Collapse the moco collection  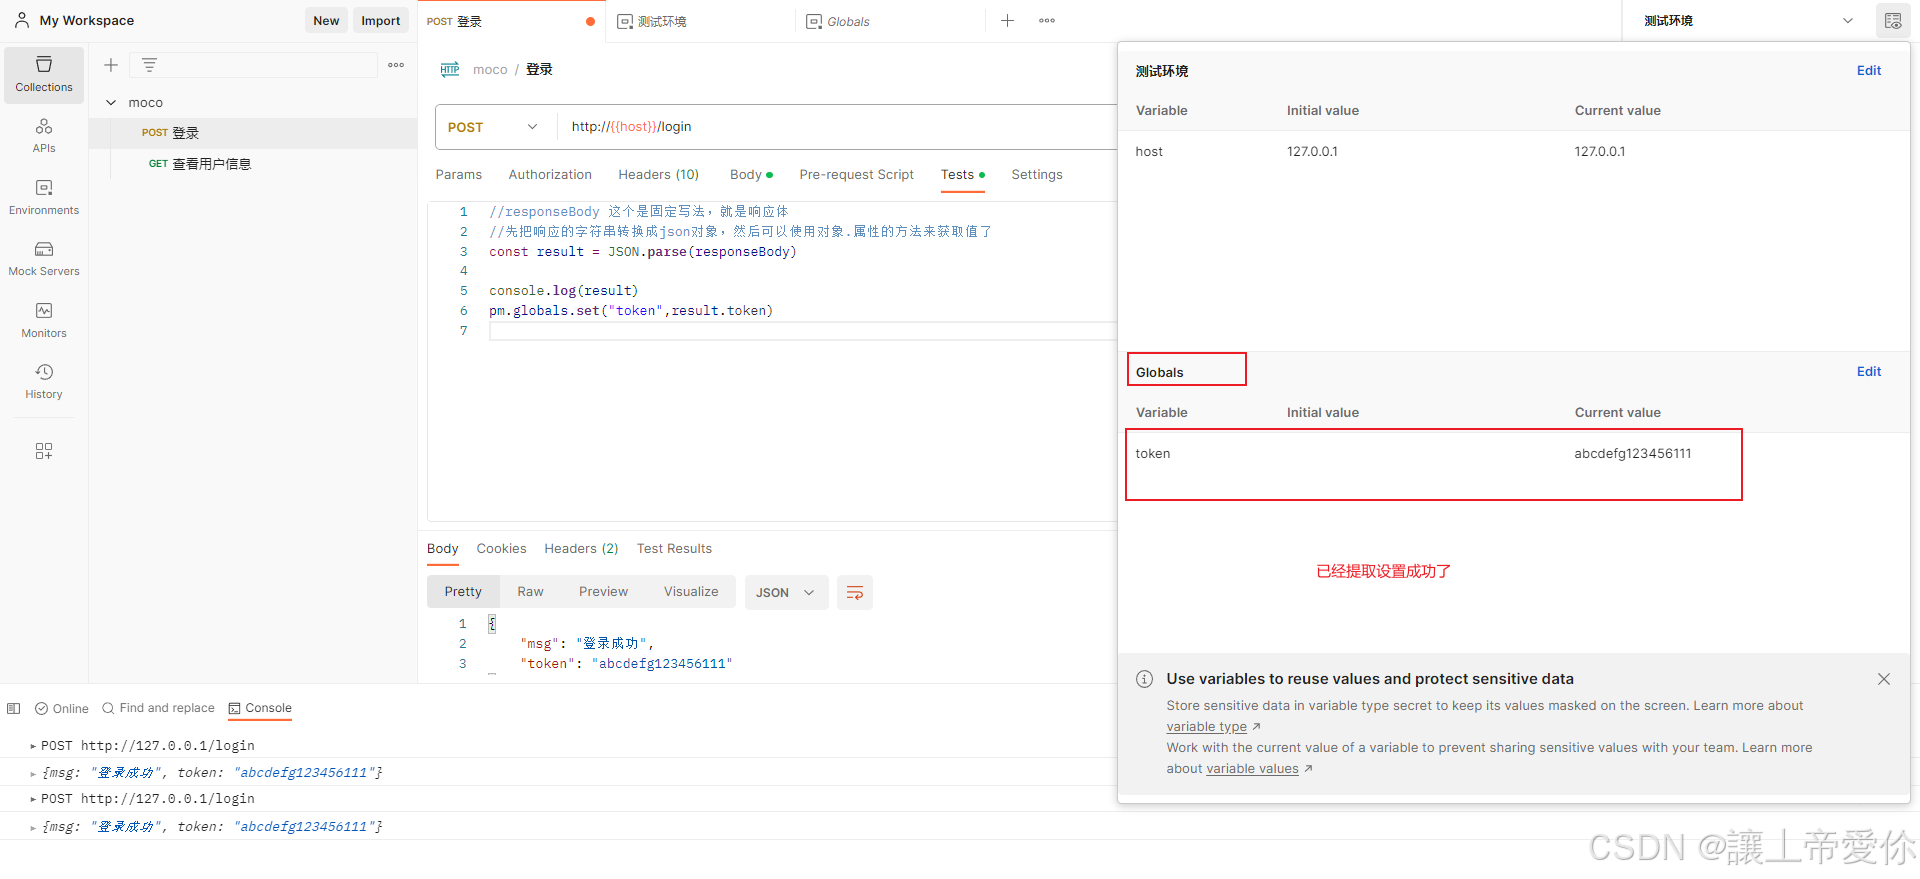[x=111, y=103]
